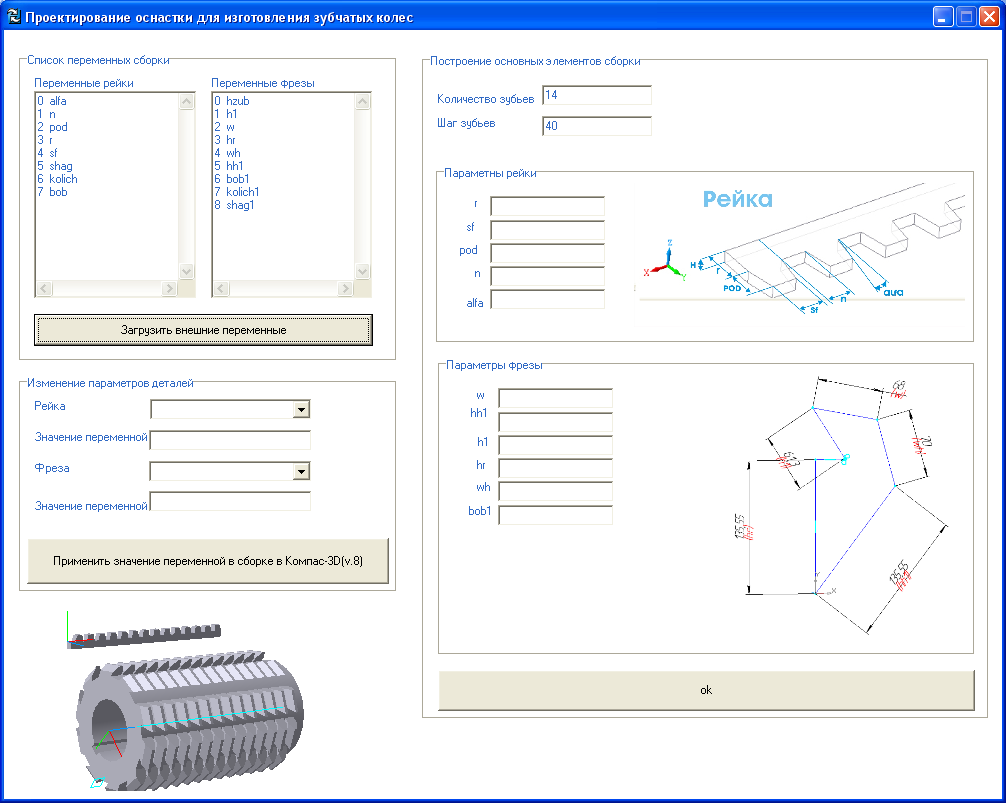
Task: Pick 'kolich1' from Переменные фрезы list
Action: (243, 192)
